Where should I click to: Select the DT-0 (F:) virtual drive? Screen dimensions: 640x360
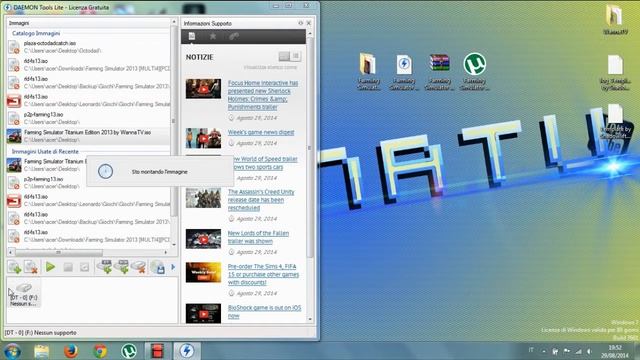[24, 294]
